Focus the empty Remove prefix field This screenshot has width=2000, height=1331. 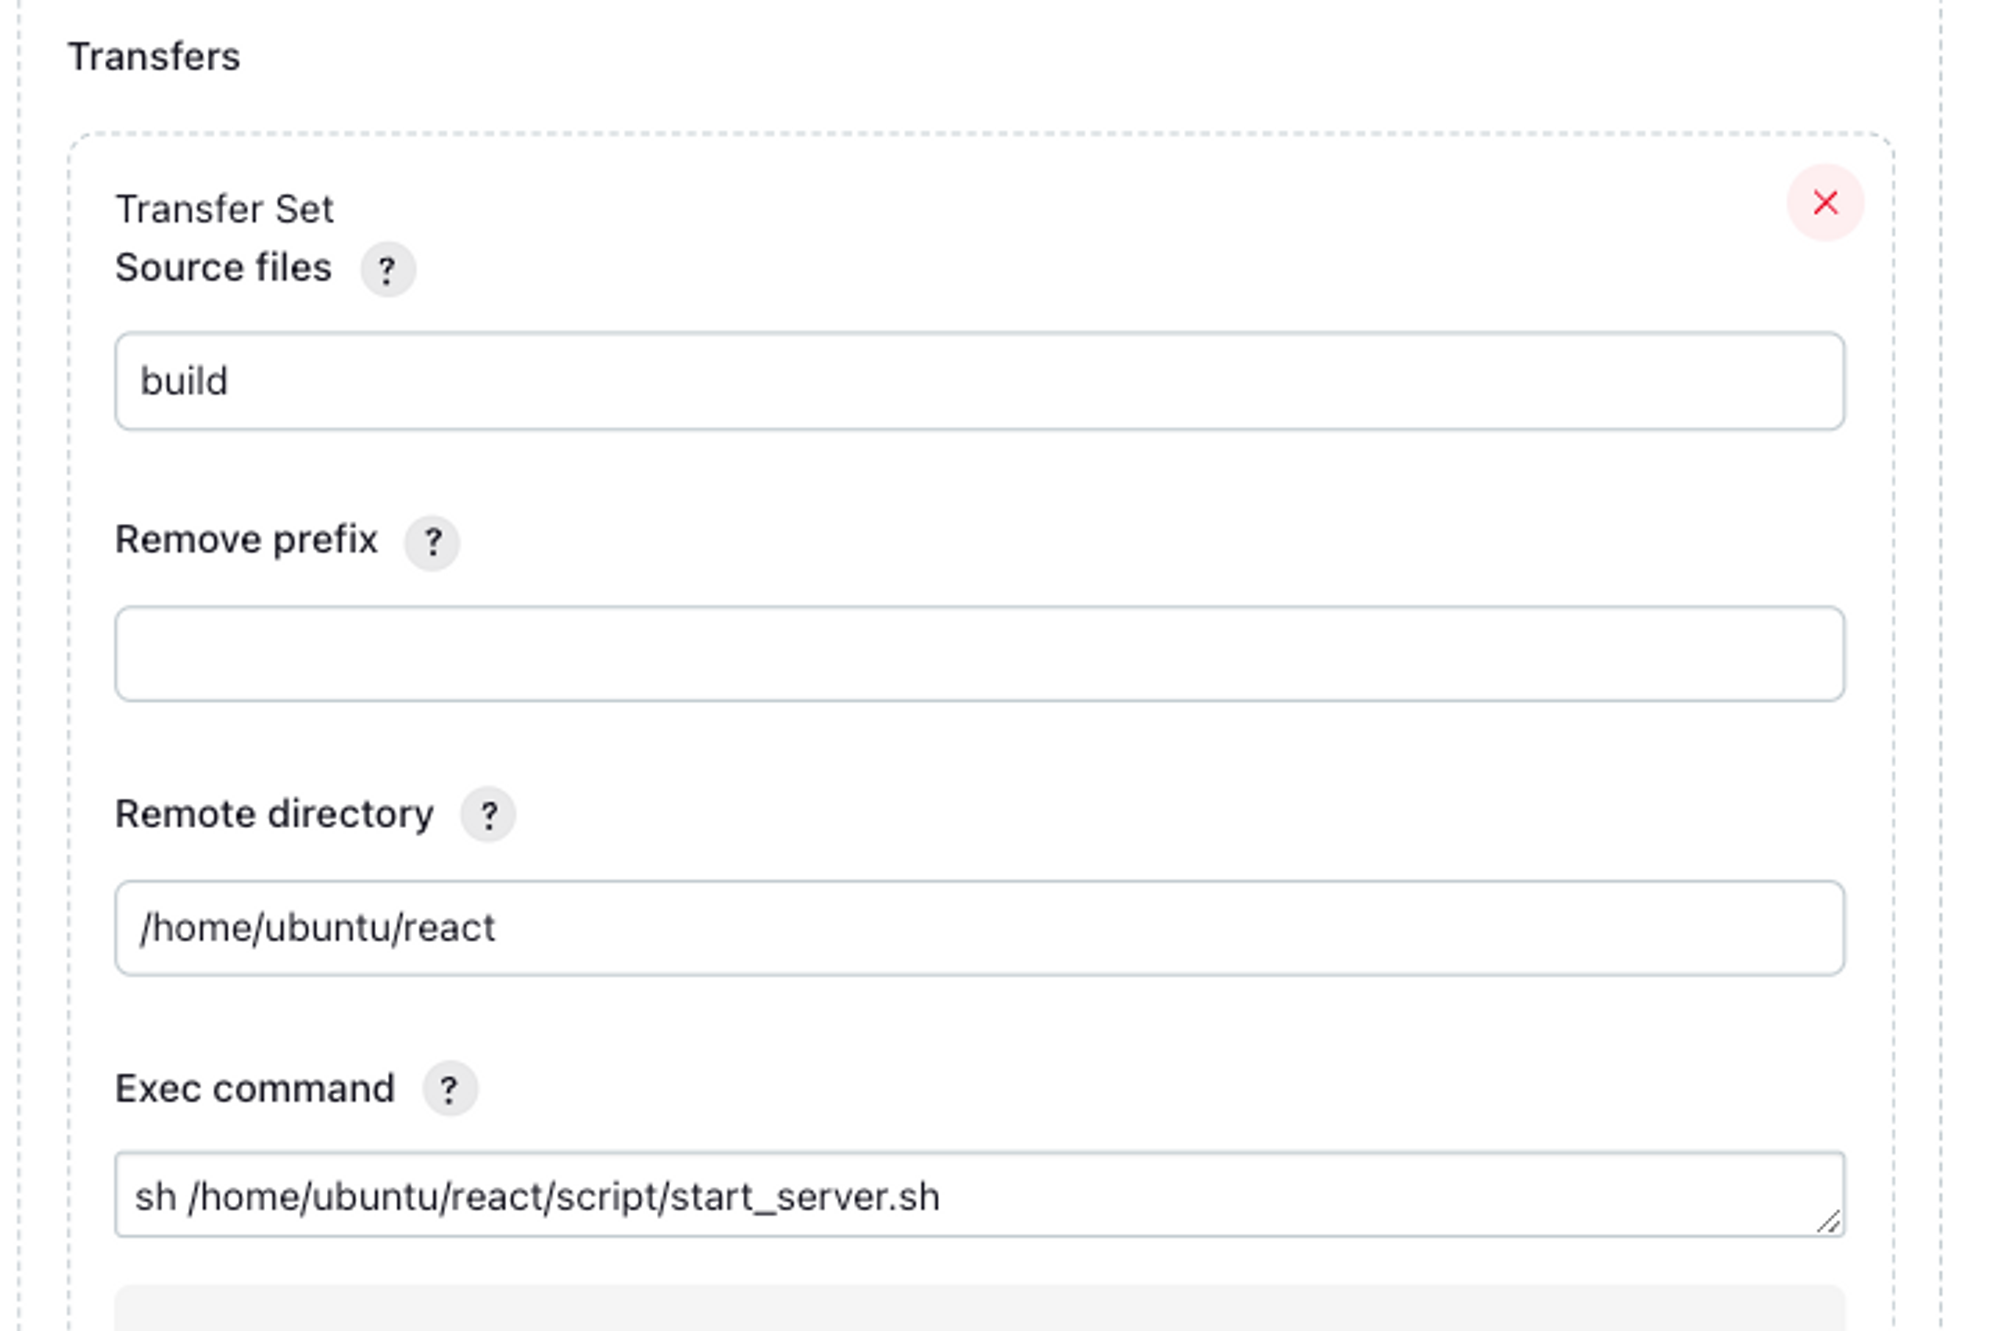click(x=978, y=654)
